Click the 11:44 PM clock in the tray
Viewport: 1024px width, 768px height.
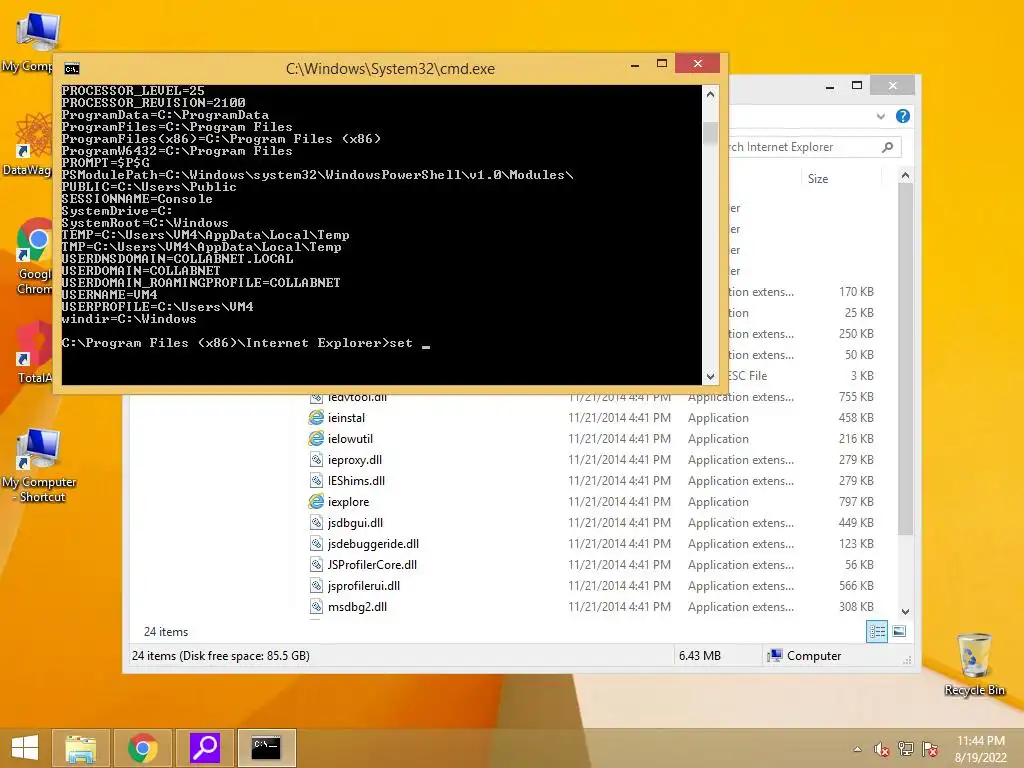click(x=980, y=741)
